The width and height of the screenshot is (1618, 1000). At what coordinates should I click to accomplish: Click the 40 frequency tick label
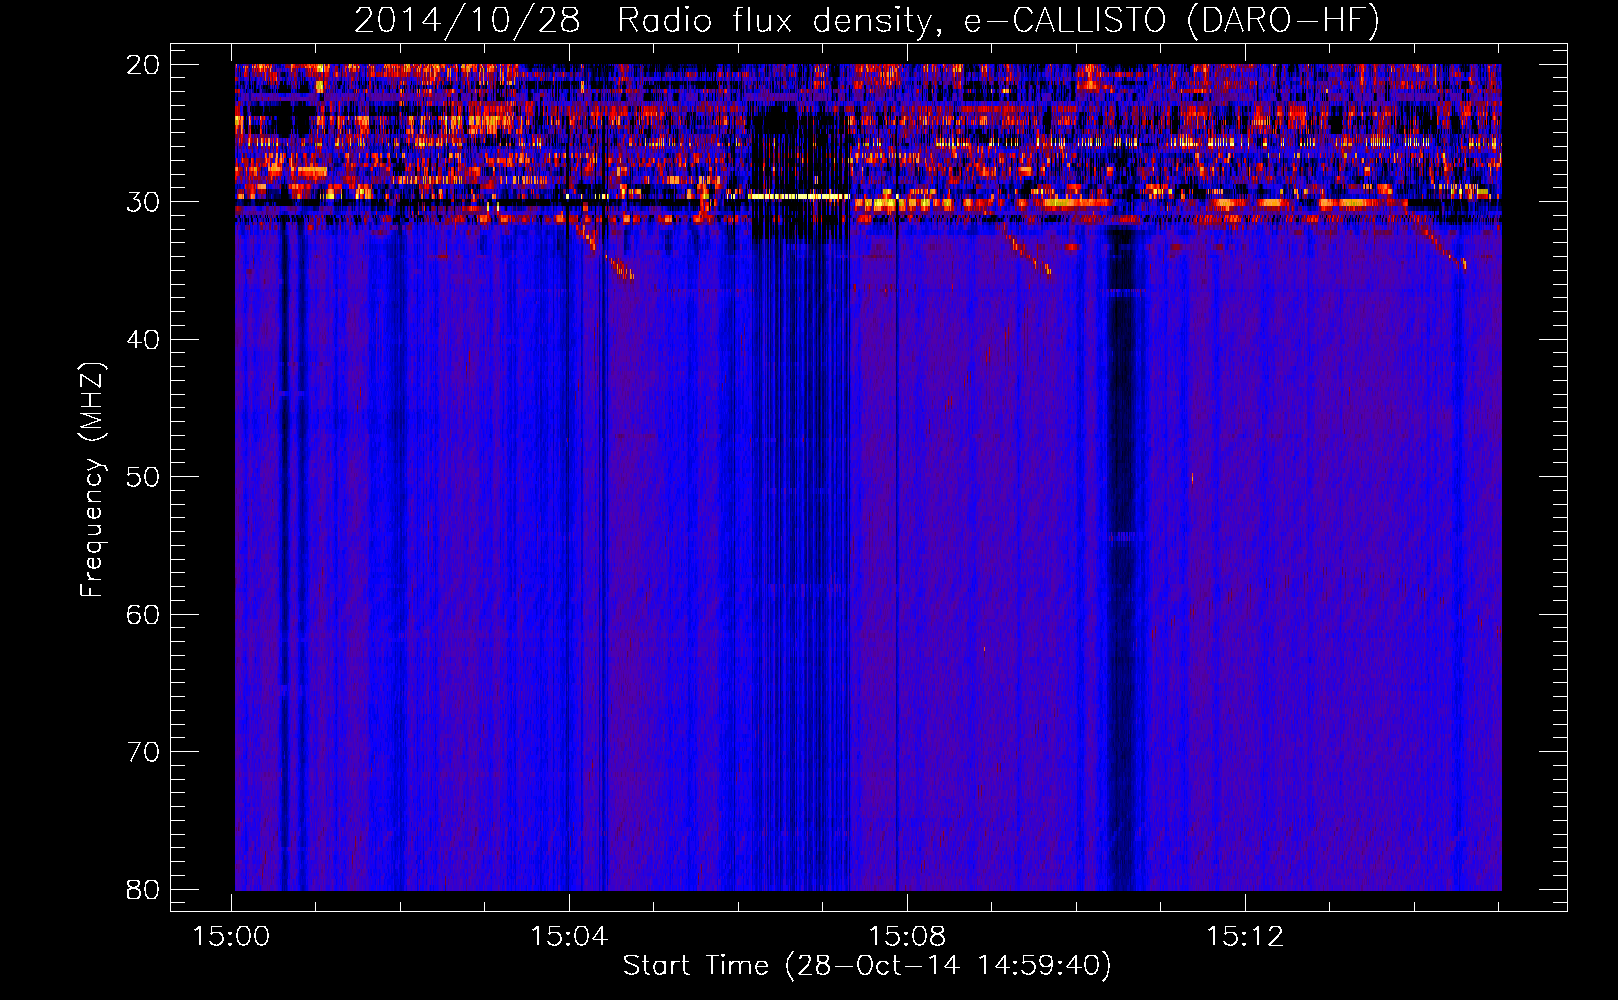[143, 340]
